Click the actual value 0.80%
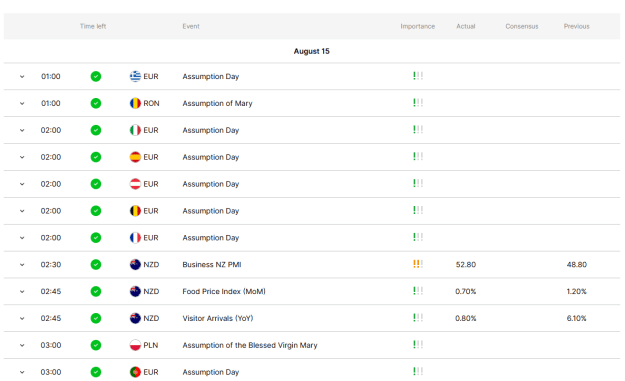Image resolution: width=625 pixels, height=381 pixels. (x=466, y=318)
